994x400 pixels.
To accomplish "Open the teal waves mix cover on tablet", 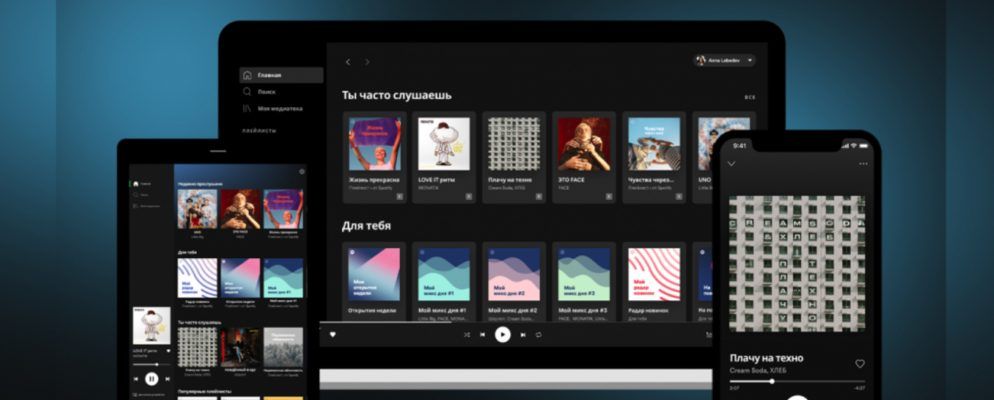I will (283, 278).
